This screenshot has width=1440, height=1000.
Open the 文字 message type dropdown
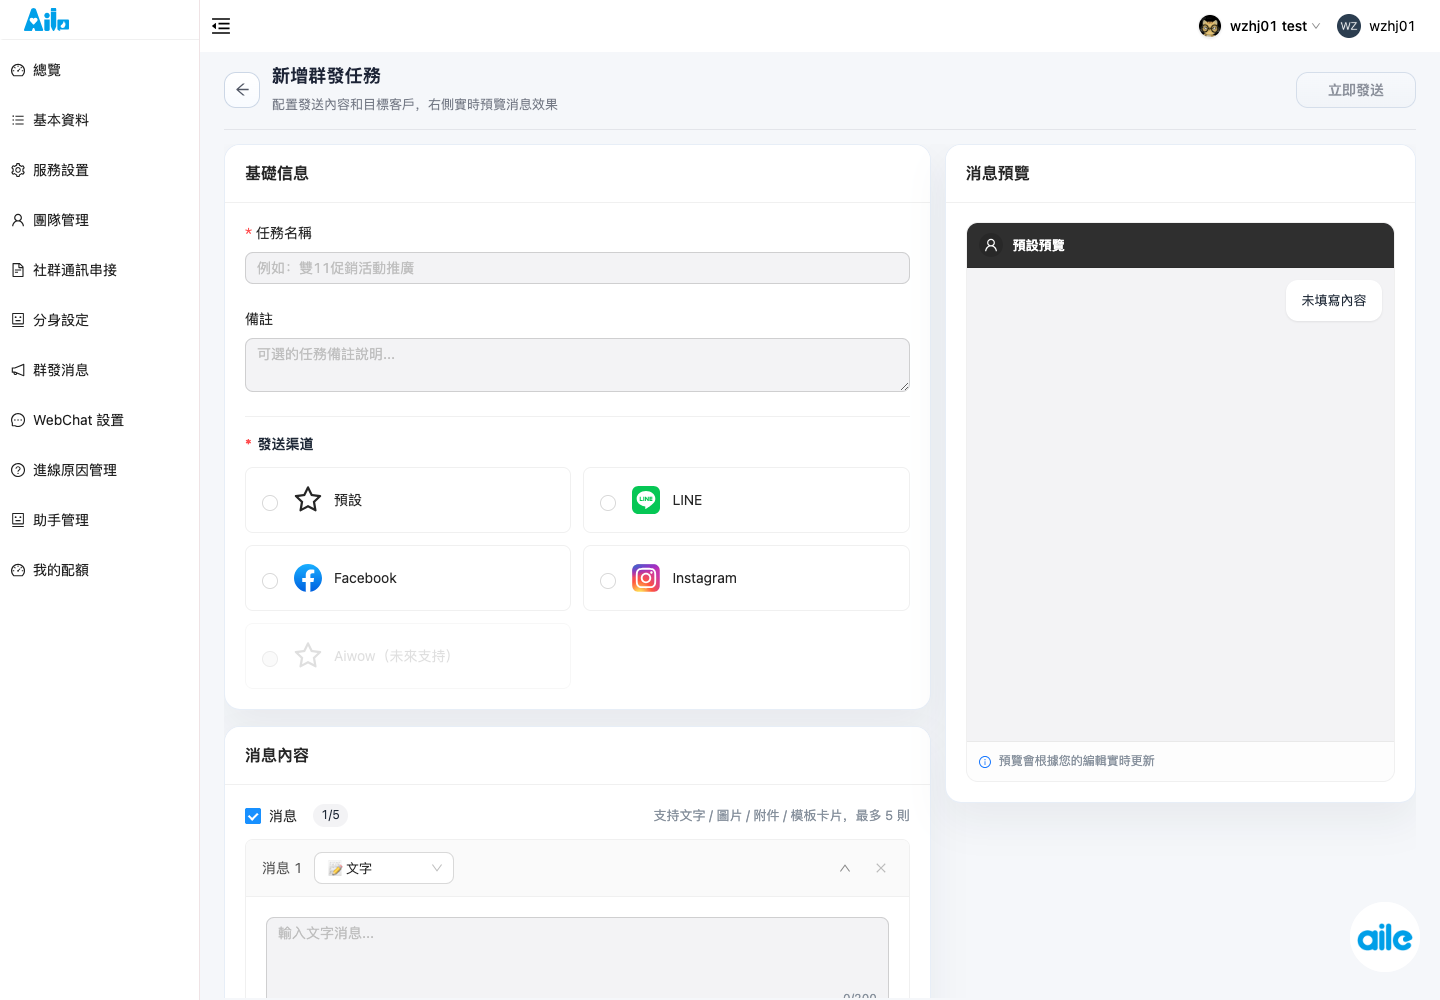pos(384,868)
